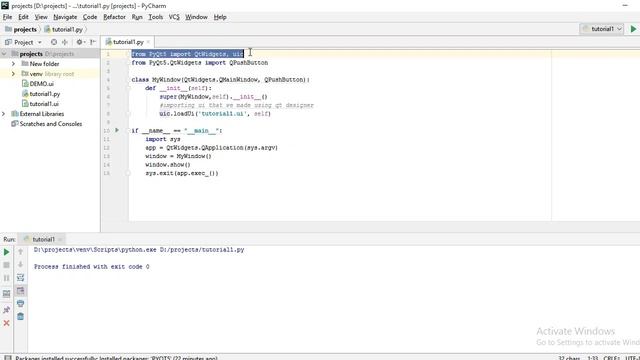Open the Code menu
This screenshot has height=360, width=640.
click(x=90, y=17)
